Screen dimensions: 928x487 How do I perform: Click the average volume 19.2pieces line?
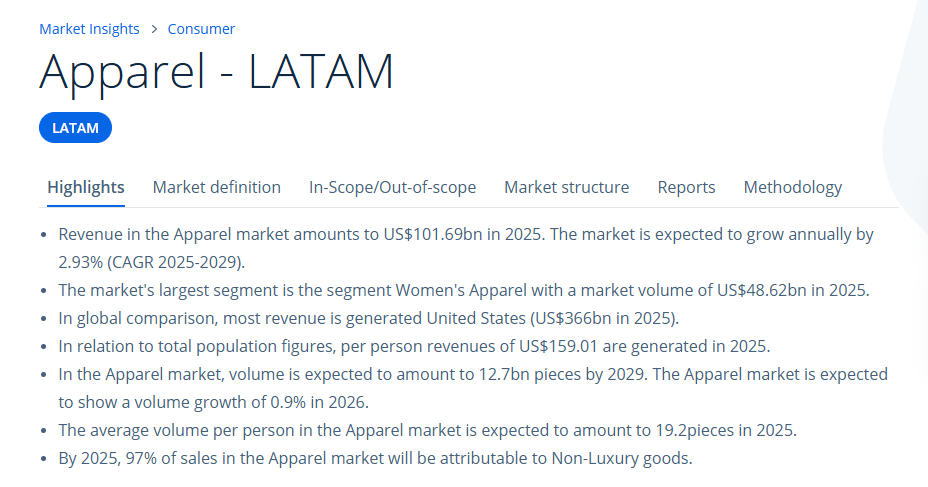click(427, 431)
